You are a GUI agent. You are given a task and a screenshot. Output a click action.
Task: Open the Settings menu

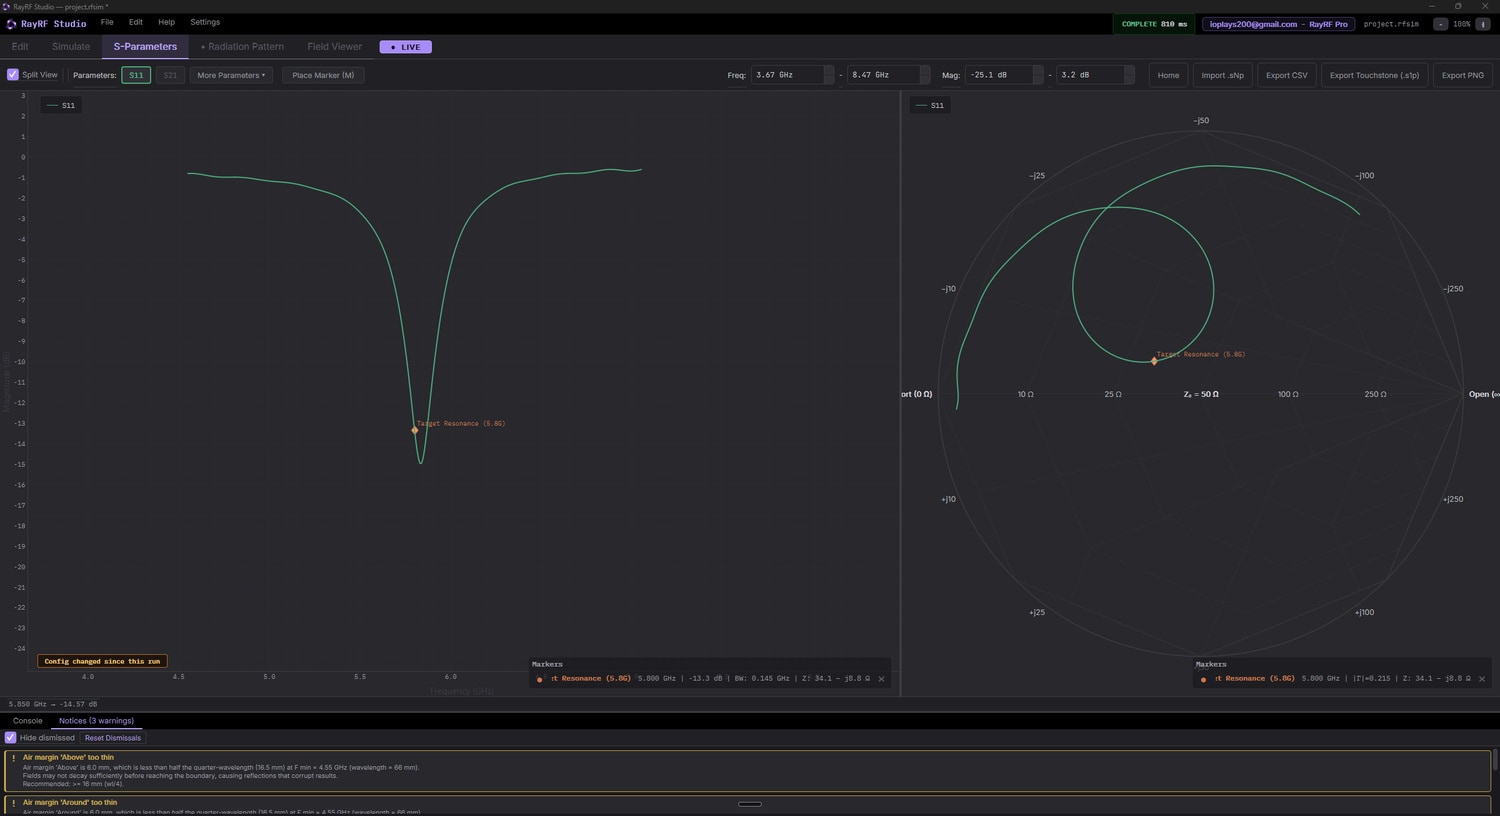point(205,22)
